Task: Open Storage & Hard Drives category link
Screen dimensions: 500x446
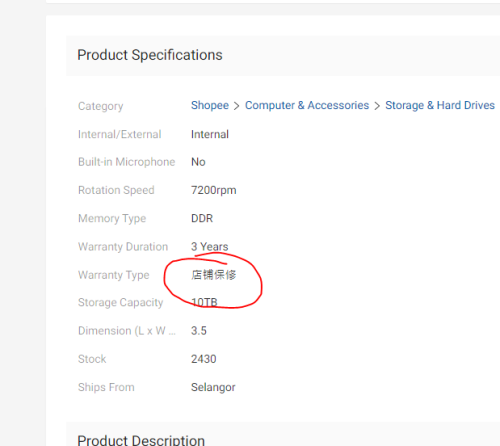Action: click(x=440, y=105)
